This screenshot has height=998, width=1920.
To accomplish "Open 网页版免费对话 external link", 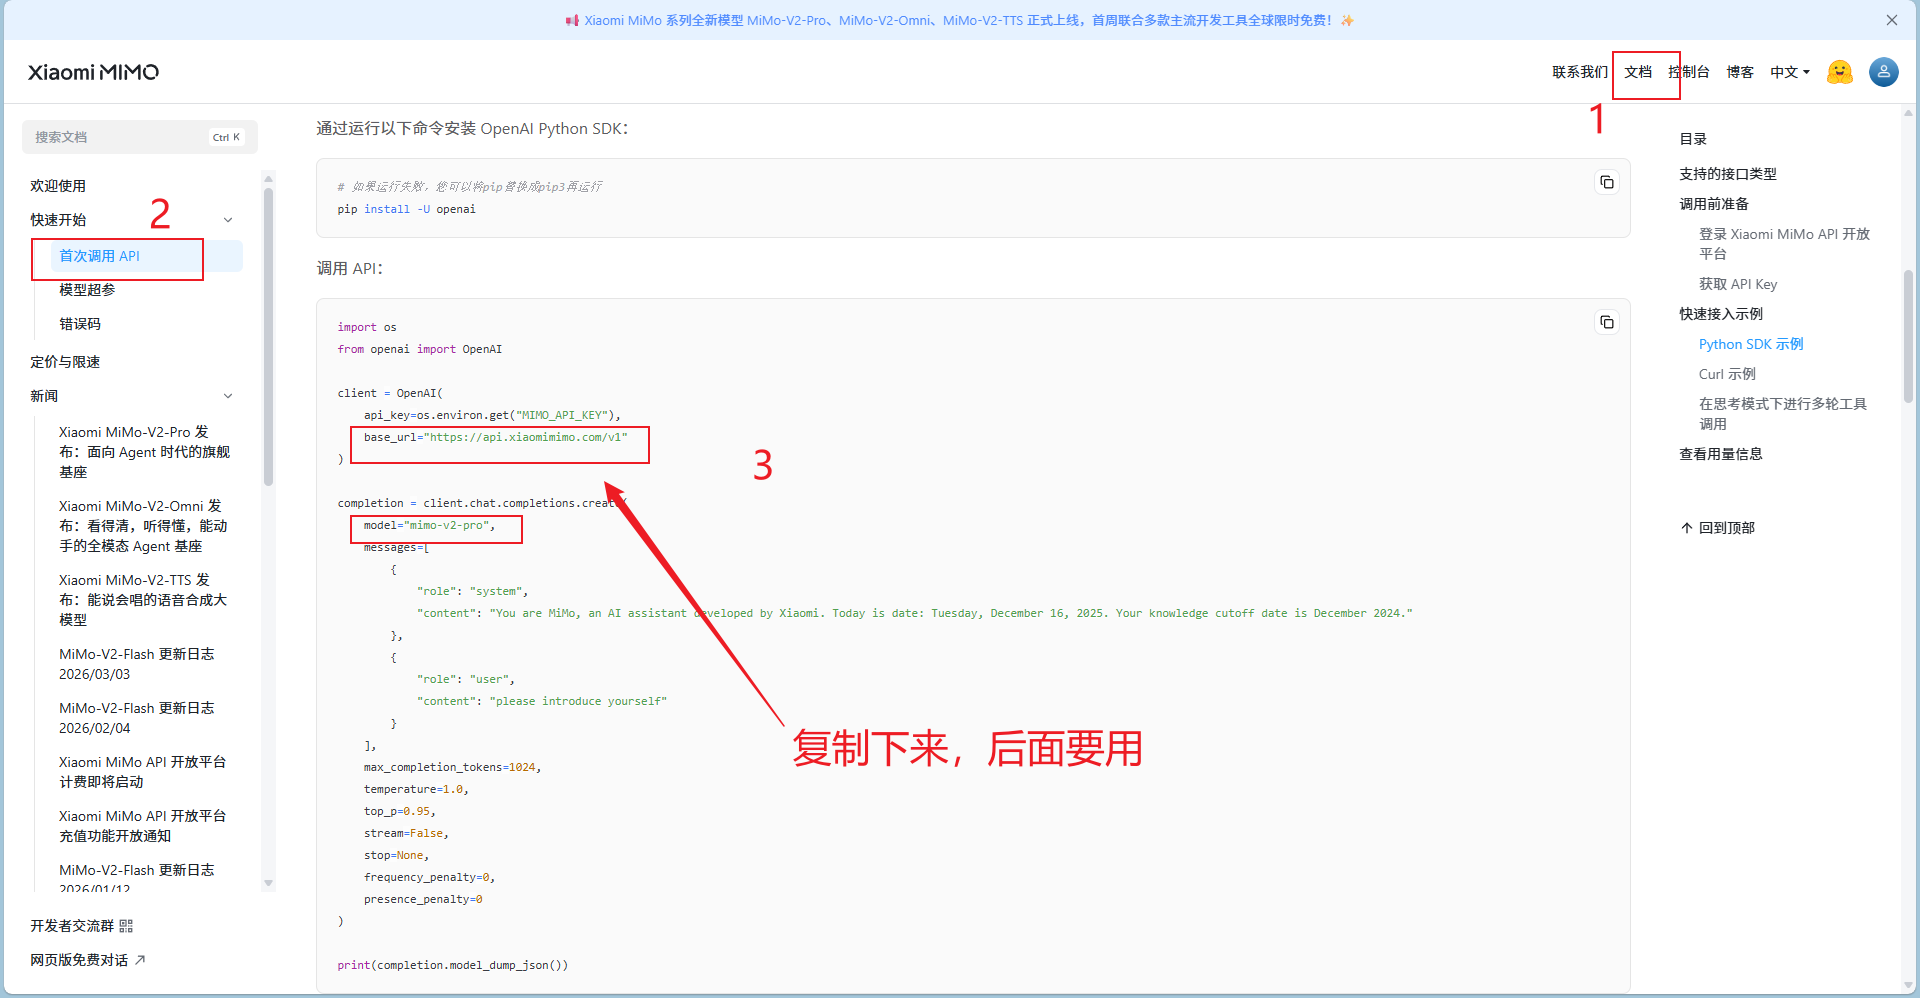I will pyautogui.click(x=88, y=960).
